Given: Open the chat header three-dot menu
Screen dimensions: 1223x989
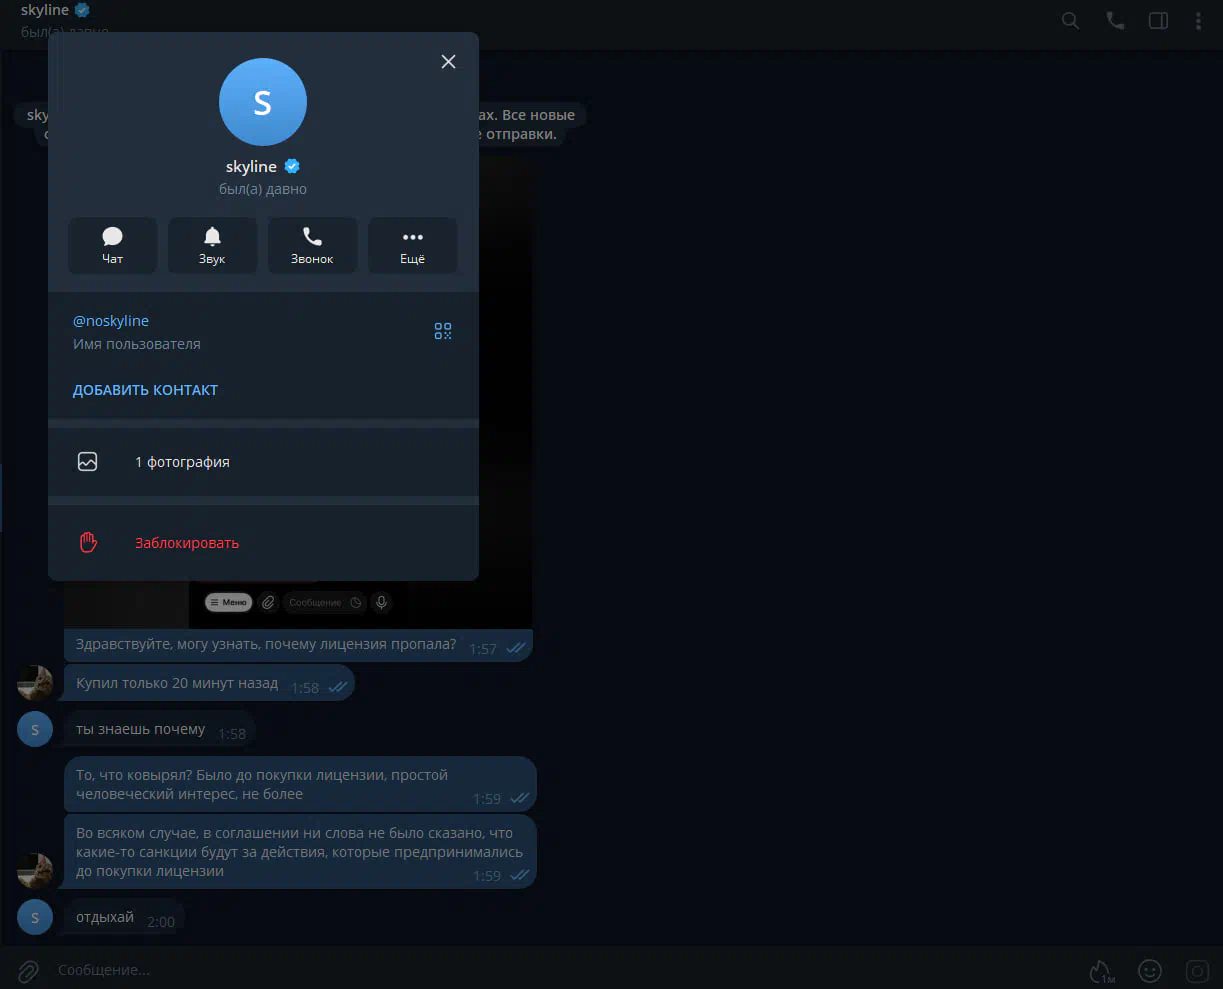Looking at the screenshot, I should [x=1198, y=21].
